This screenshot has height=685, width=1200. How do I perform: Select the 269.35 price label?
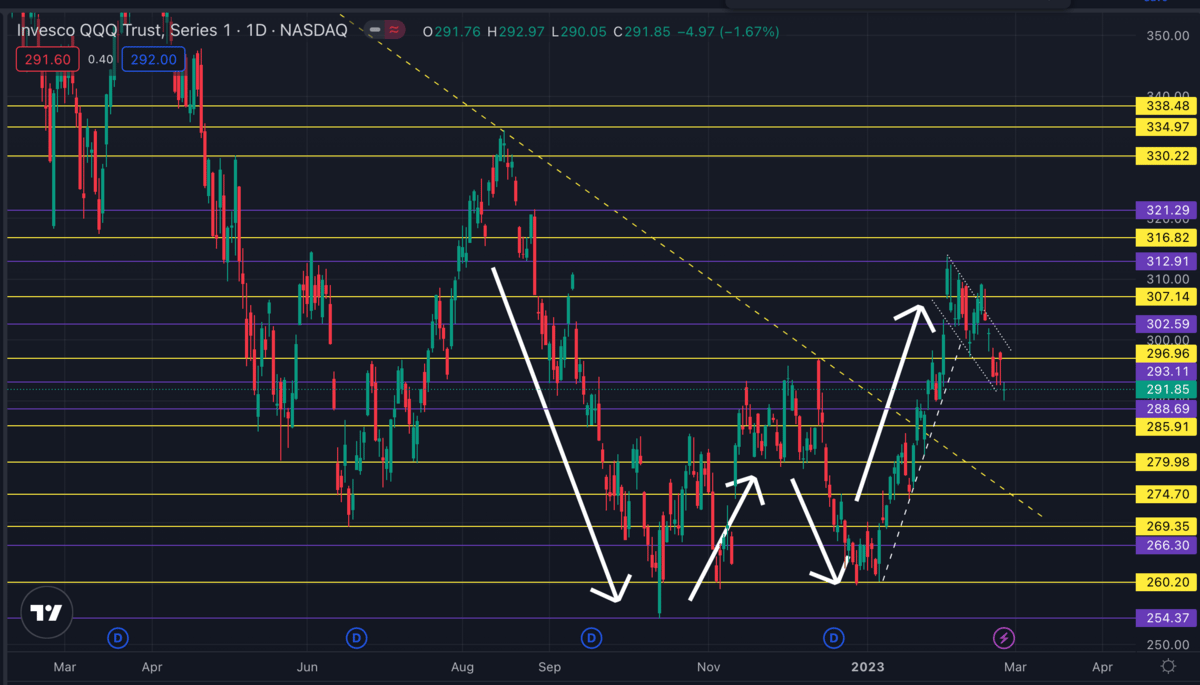(x=1167, y=526)
